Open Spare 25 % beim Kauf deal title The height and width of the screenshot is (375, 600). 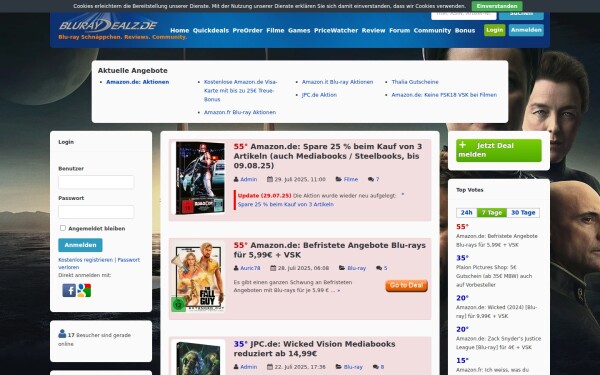click(329, 156)
